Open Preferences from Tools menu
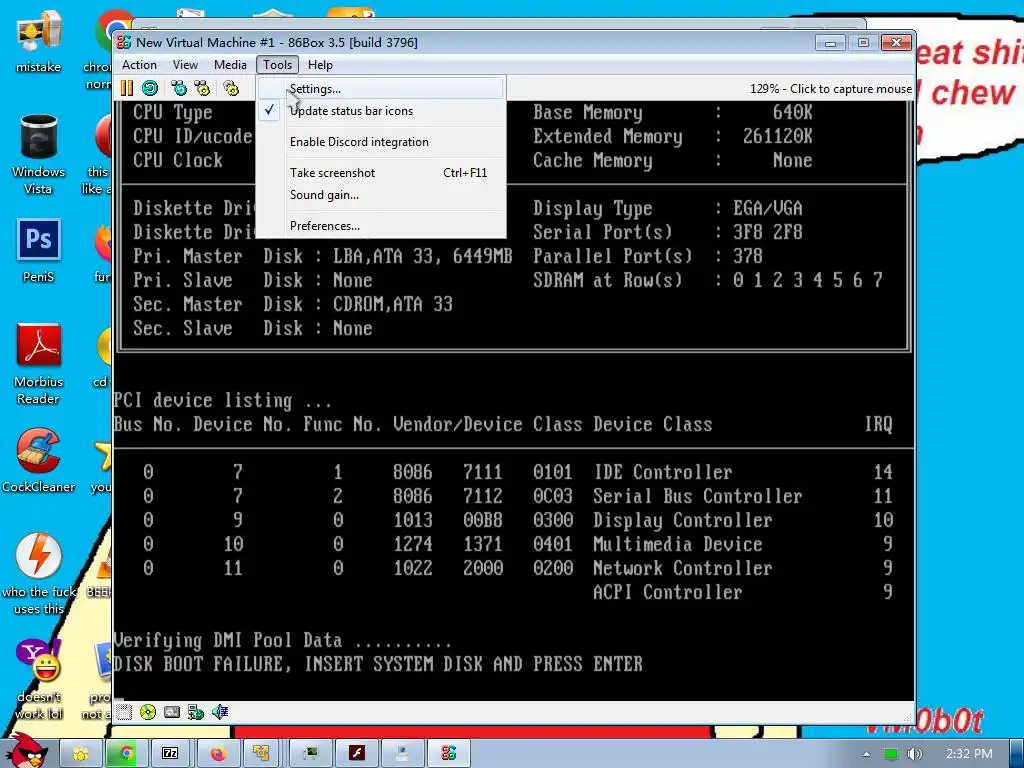Viewport: 1024px width, 768px height. pyautogui.click(x=381, y=225)
